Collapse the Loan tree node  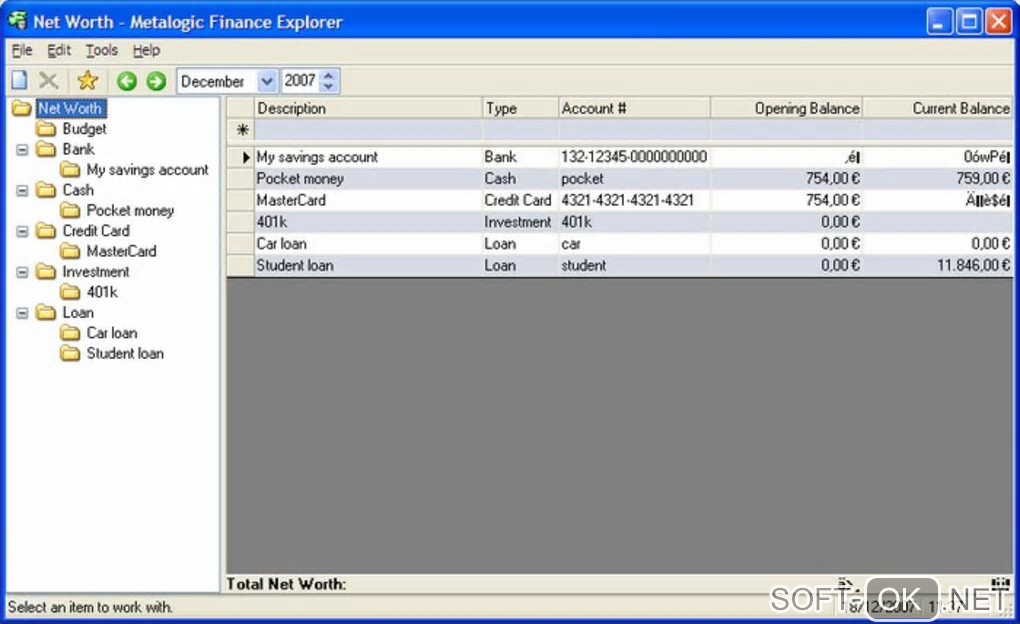pyautogui.click(x=22, y=313)
